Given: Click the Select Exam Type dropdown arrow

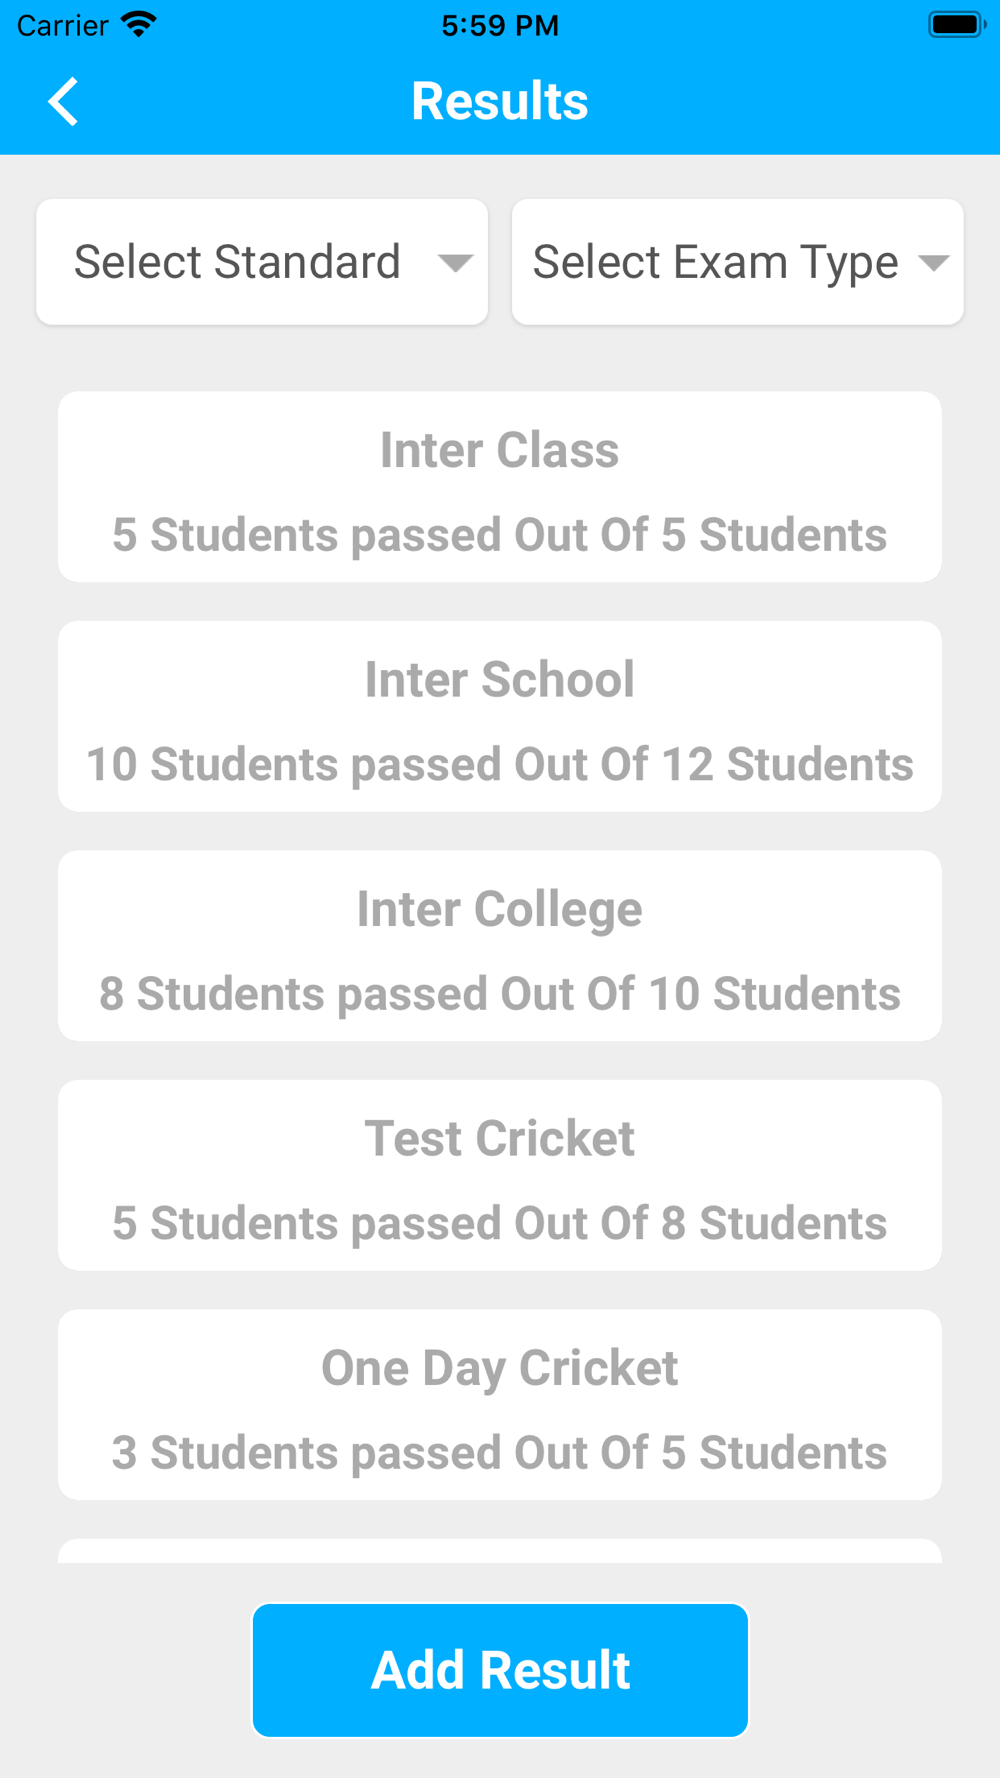Looking at the screenshot, I should [x=933, y=263].
